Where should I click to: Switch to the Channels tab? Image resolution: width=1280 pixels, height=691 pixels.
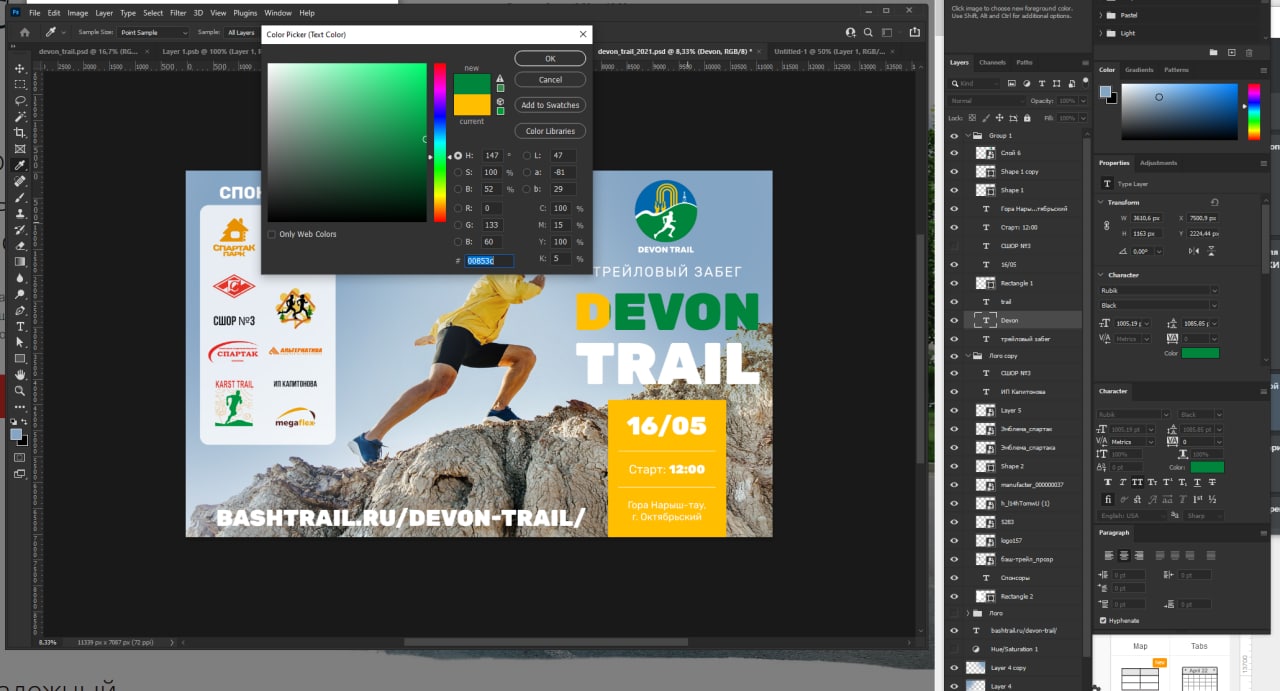click(992, 62)
